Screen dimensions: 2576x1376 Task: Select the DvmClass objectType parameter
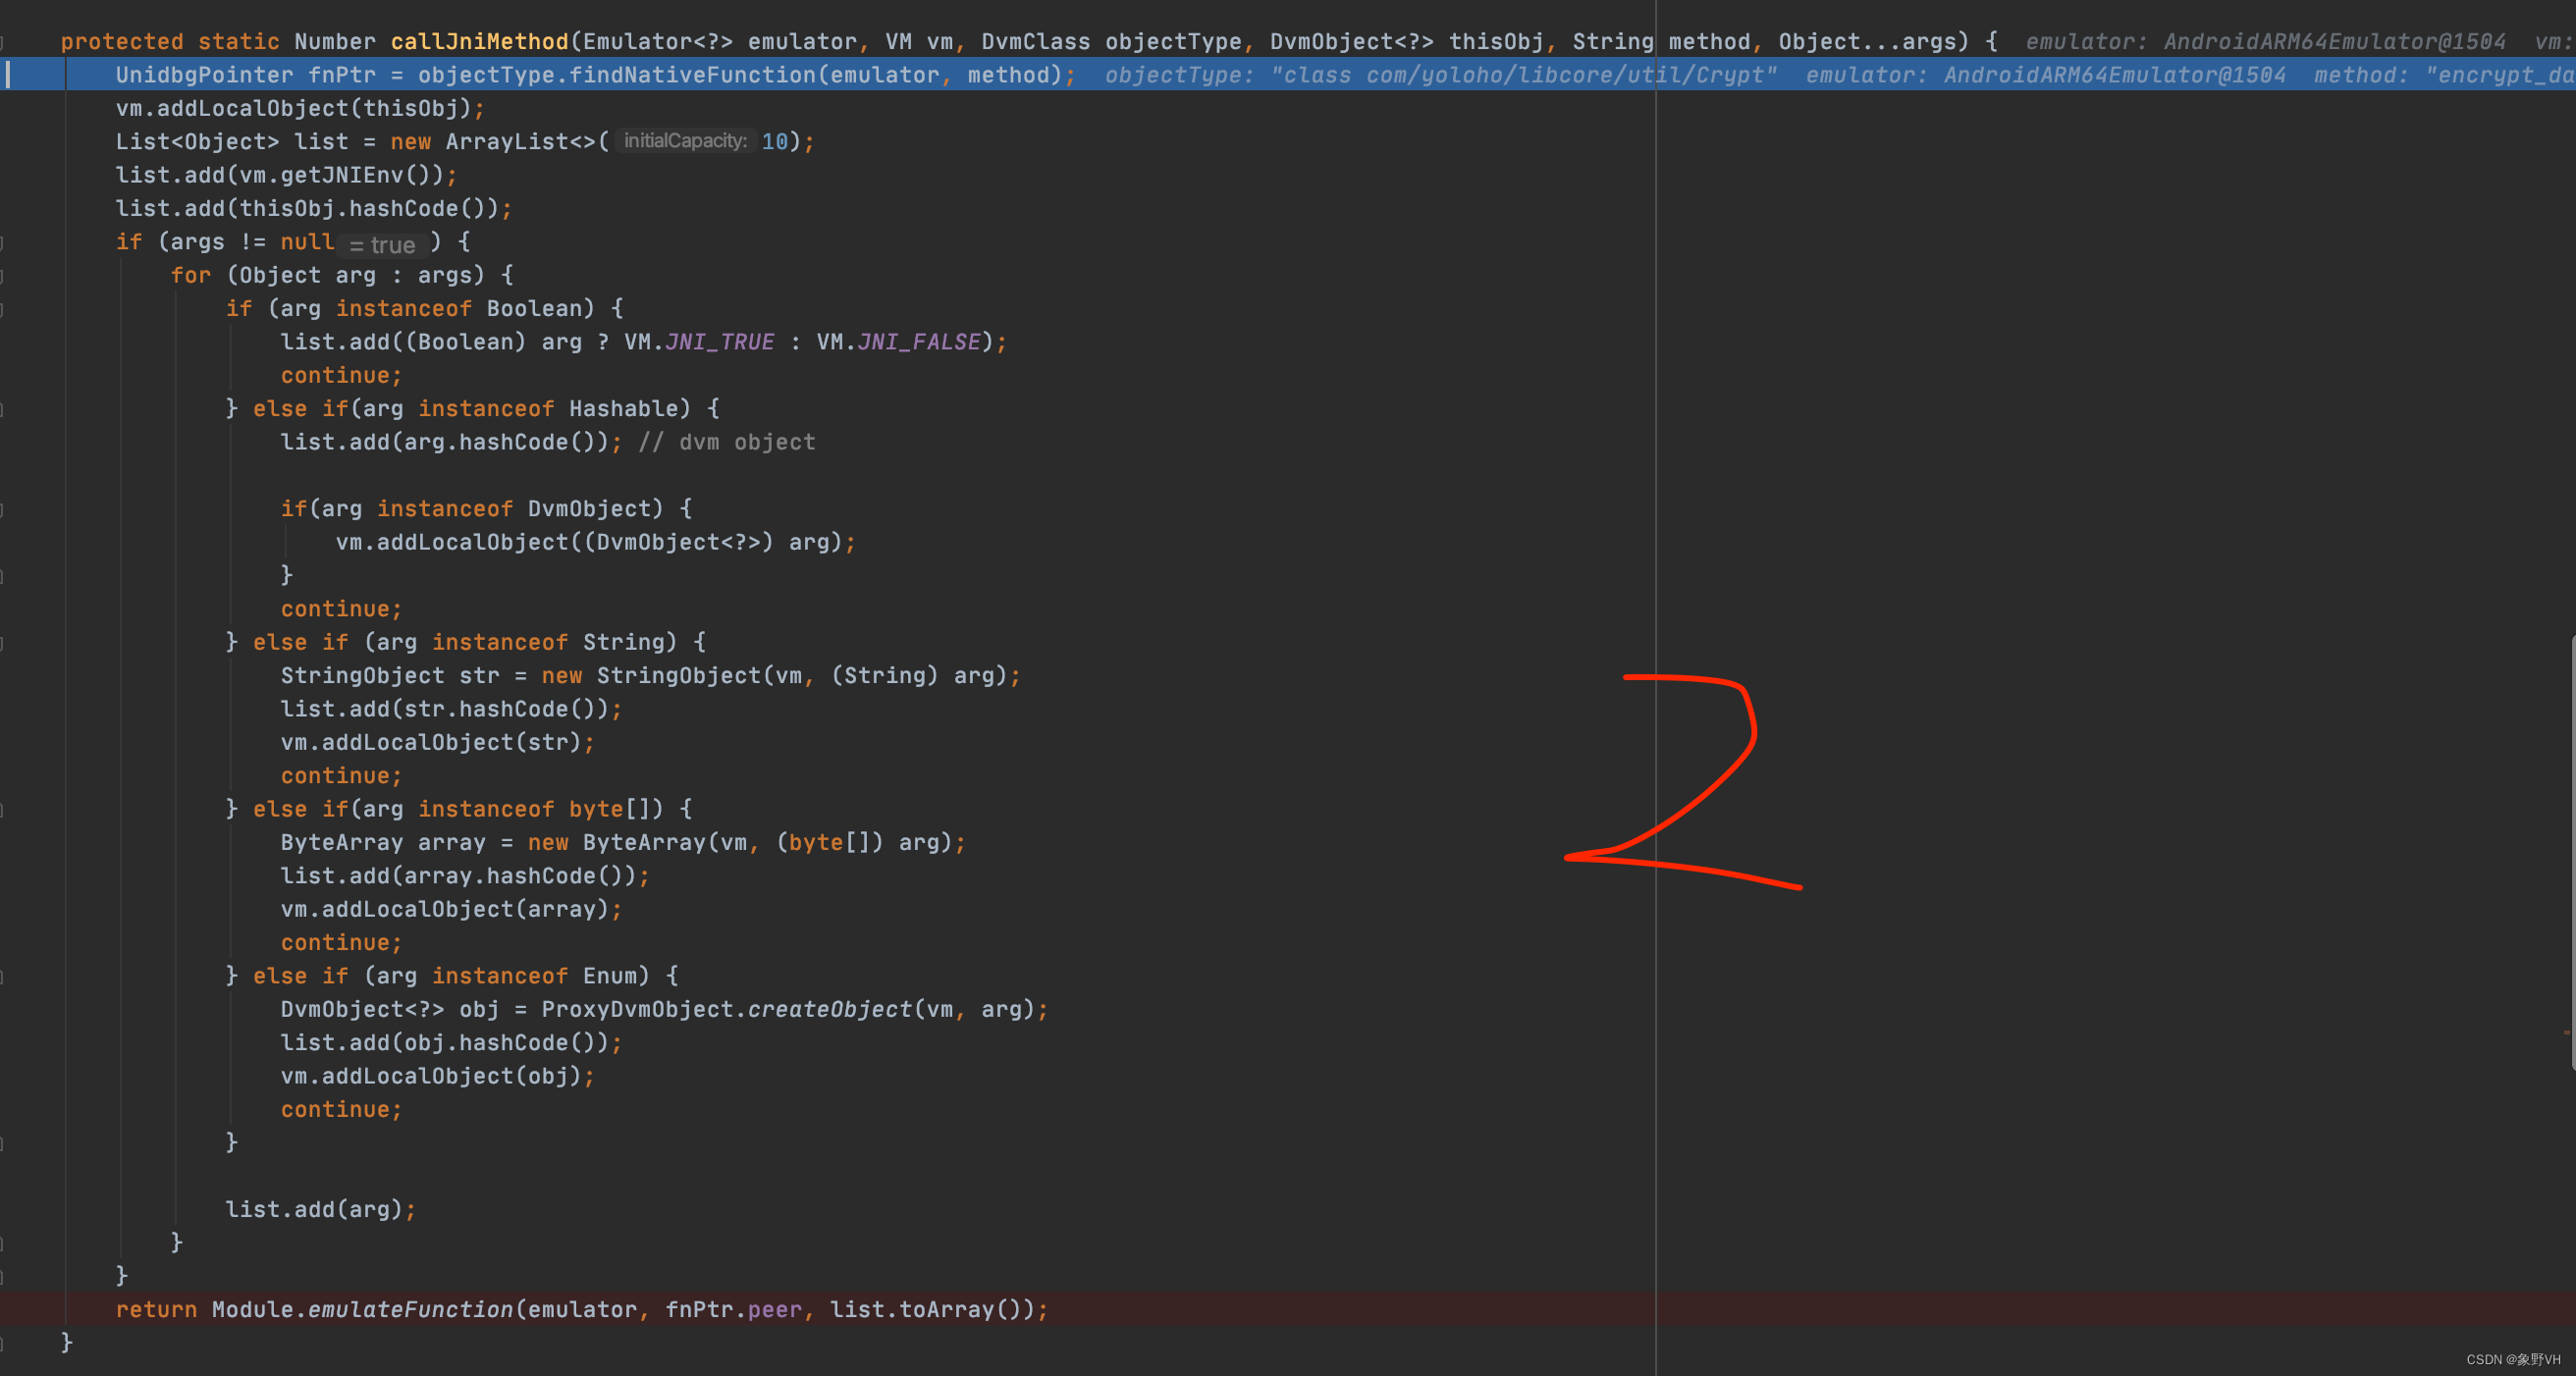pos(1111,41)
